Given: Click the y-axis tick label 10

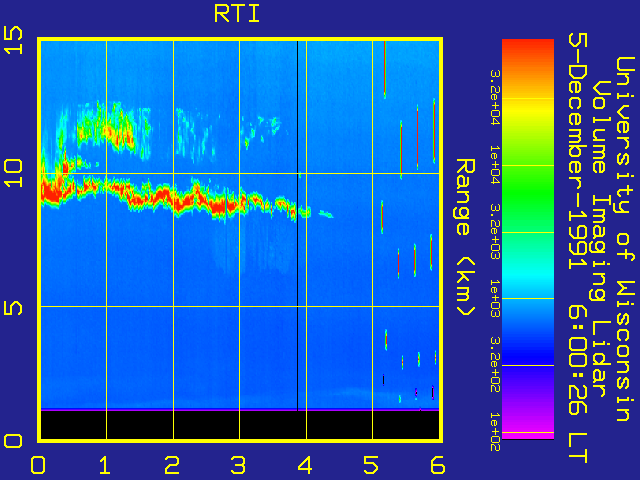Looking at the screenshot, I should coord(13,173).
